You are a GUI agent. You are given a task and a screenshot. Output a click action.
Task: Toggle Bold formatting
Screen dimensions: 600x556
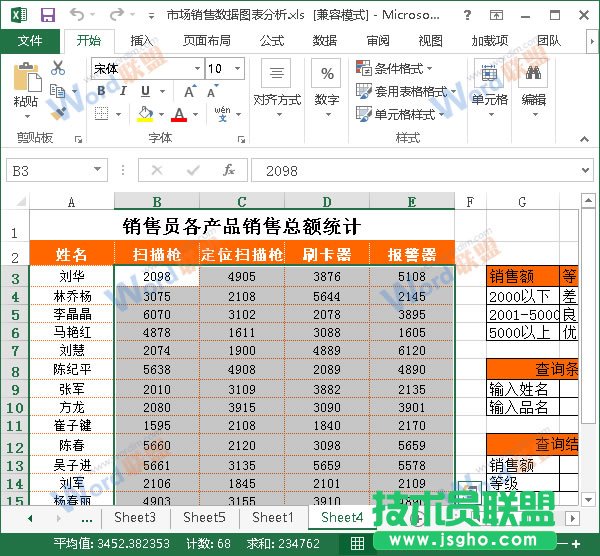point(101,91)
